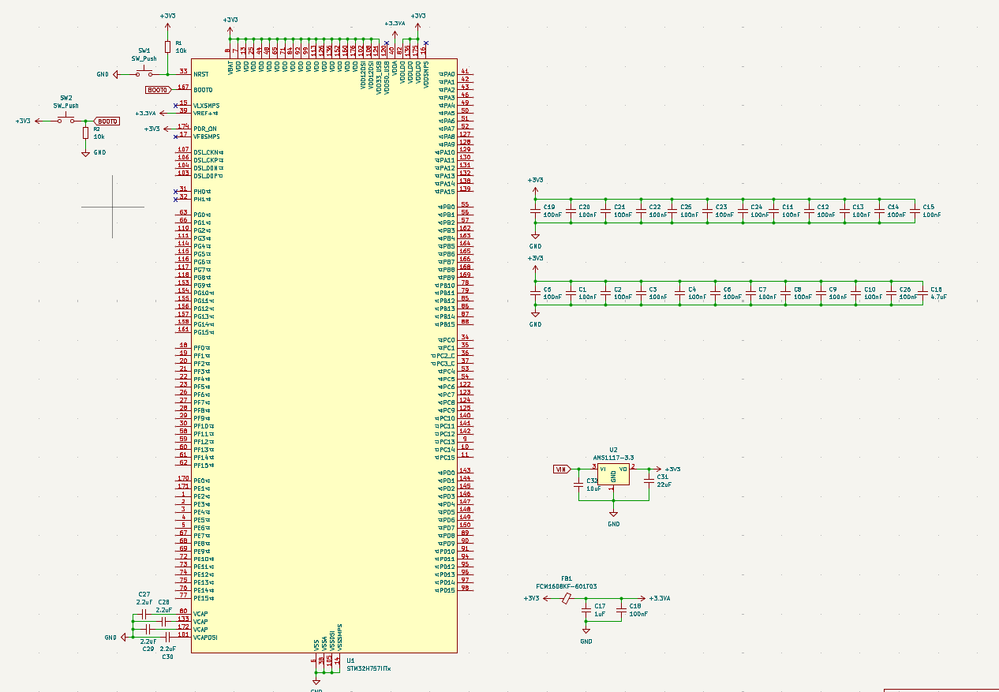Click no-connect flag on VLXSMPS pin 15
999x692 pixels.
[x=175, y=105]
